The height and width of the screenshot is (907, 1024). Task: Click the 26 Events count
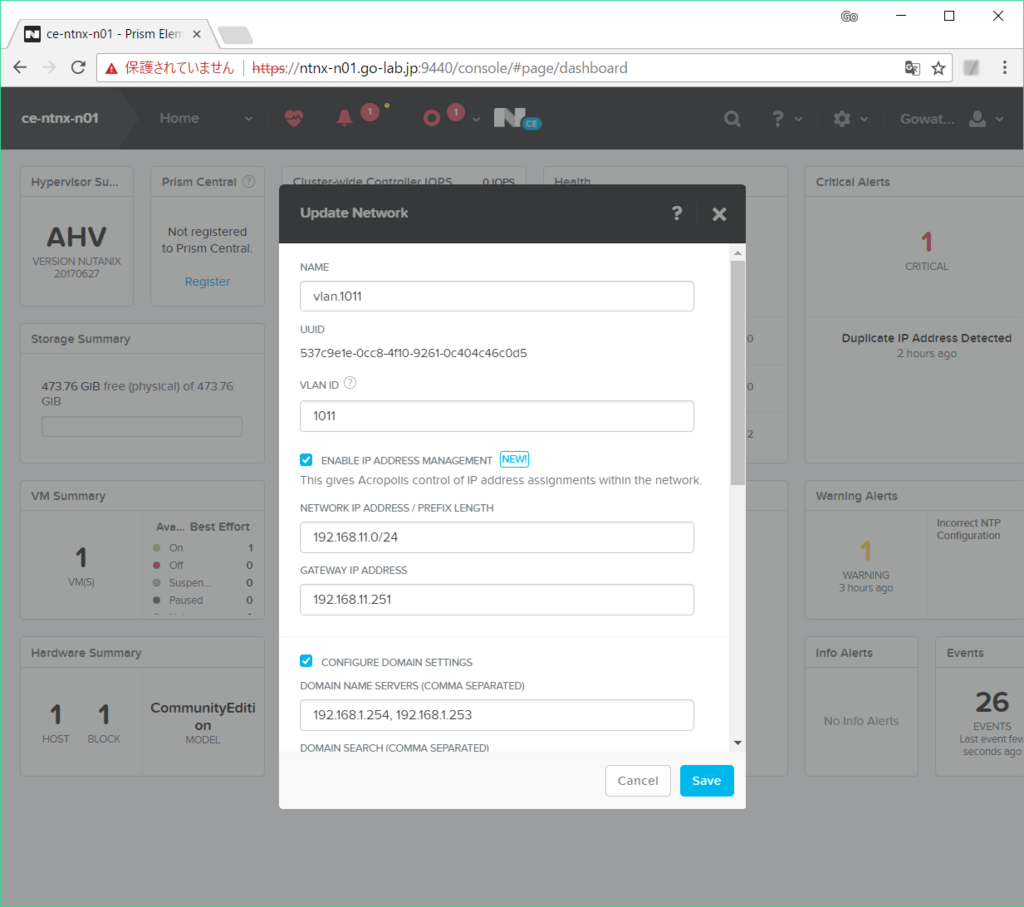click(x=992, y=702)
